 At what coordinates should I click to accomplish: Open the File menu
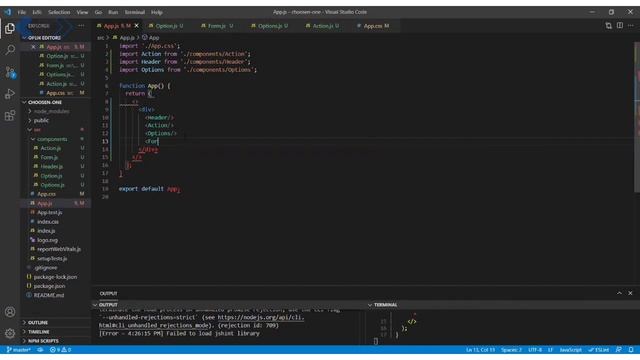(x=22, y=12)
